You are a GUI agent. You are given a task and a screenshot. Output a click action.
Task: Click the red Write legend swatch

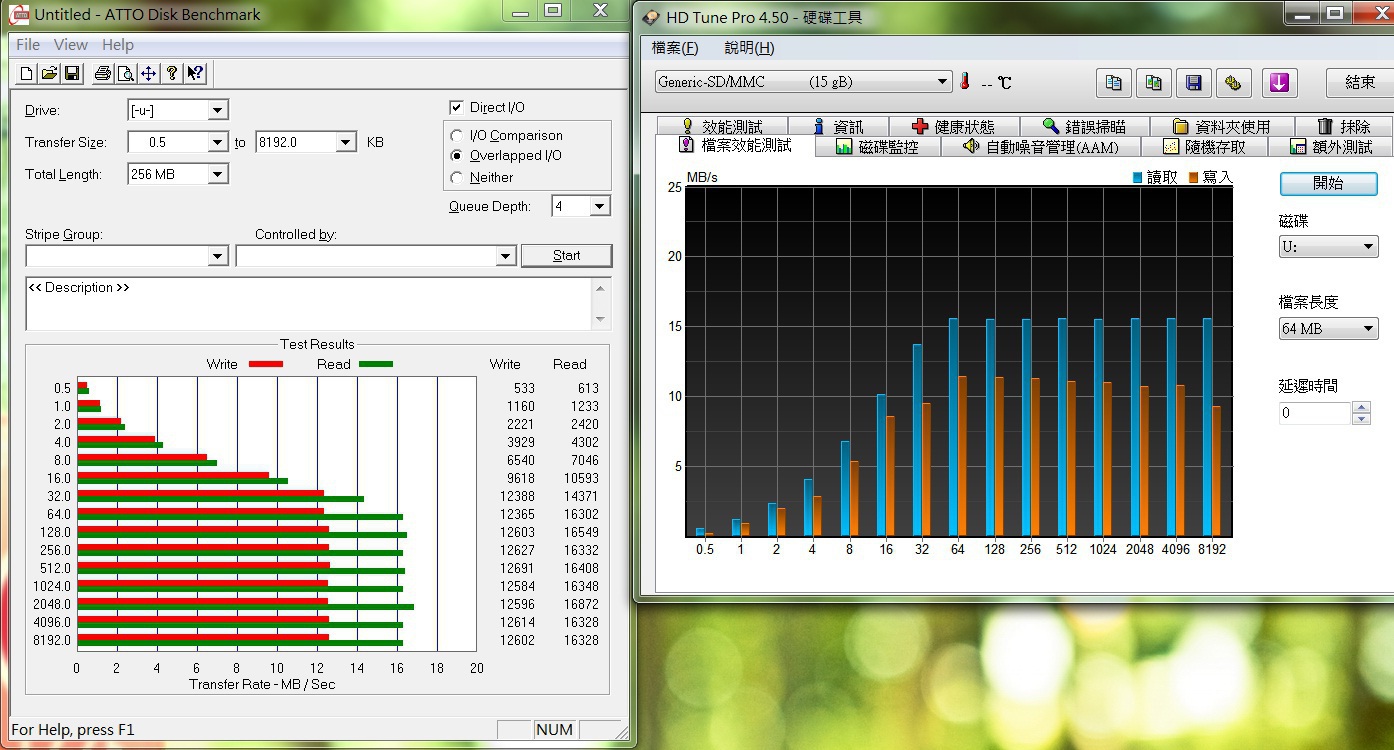[x=266, y=364]
